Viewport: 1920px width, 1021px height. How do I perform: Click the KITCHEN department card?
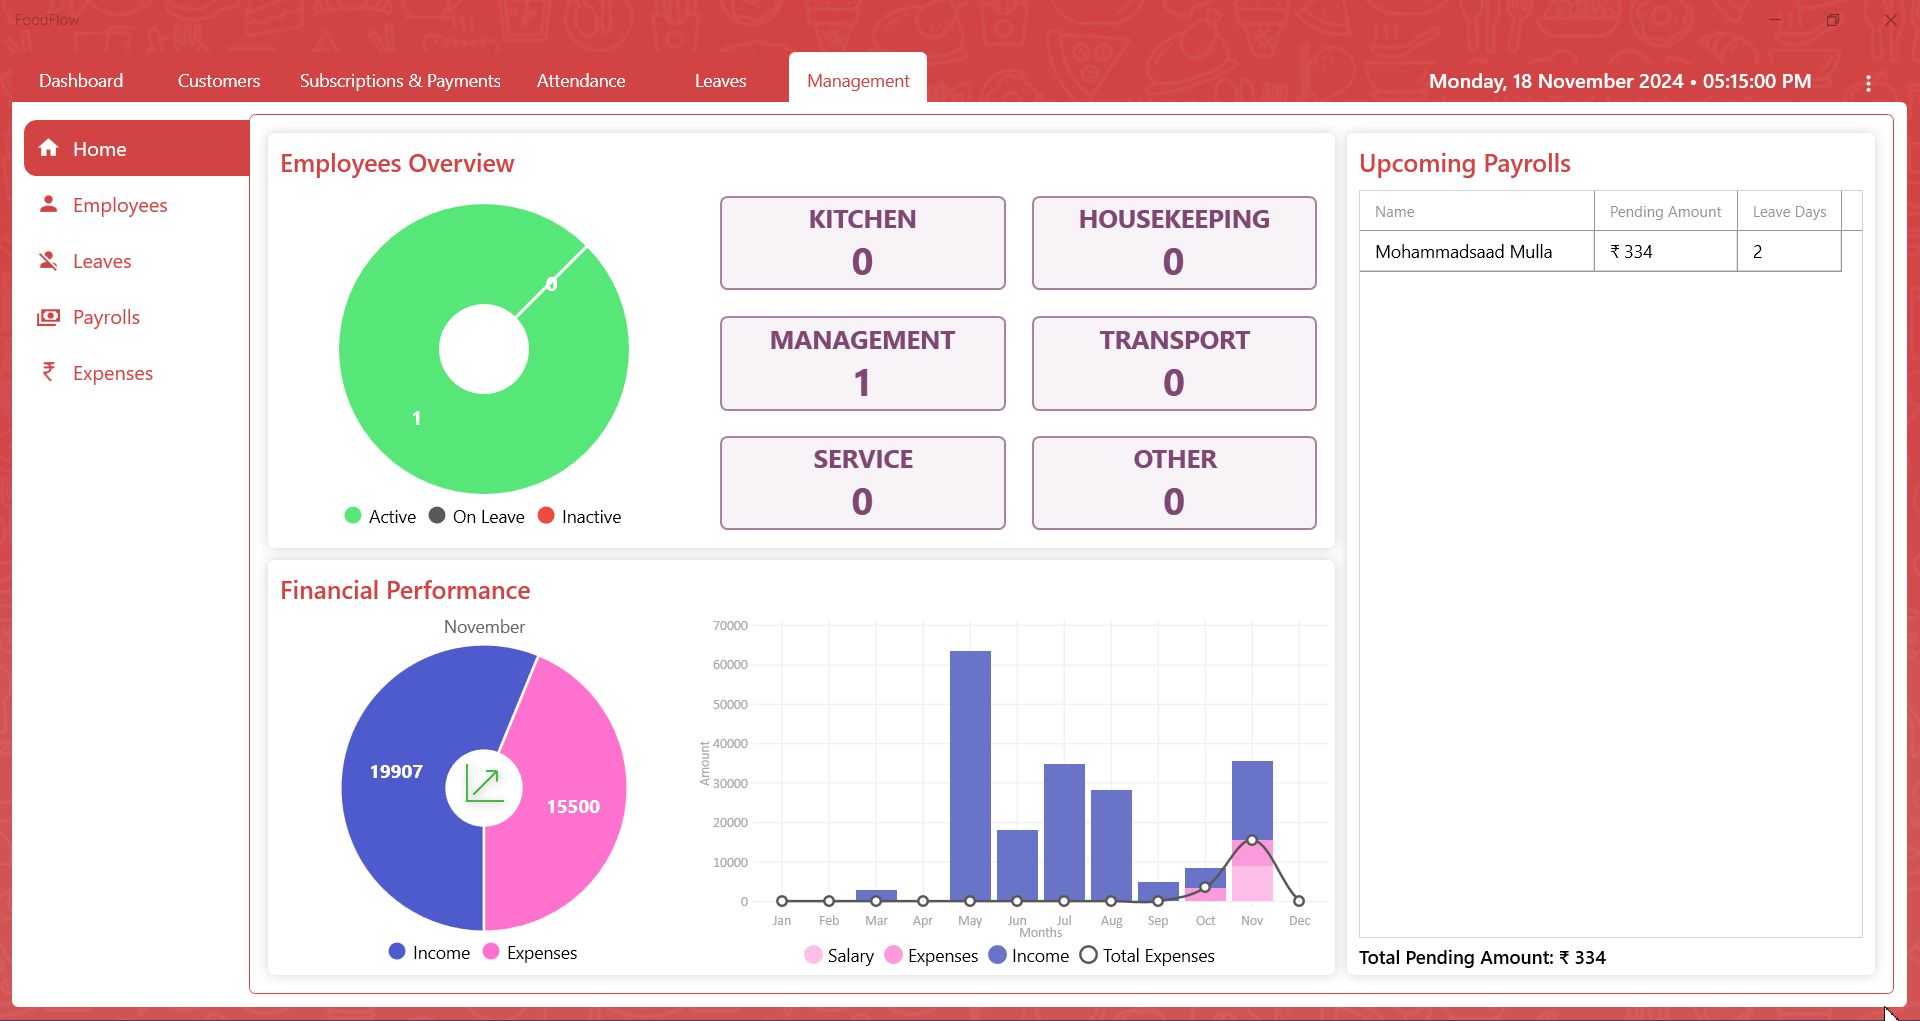click(x=862, y=243)
